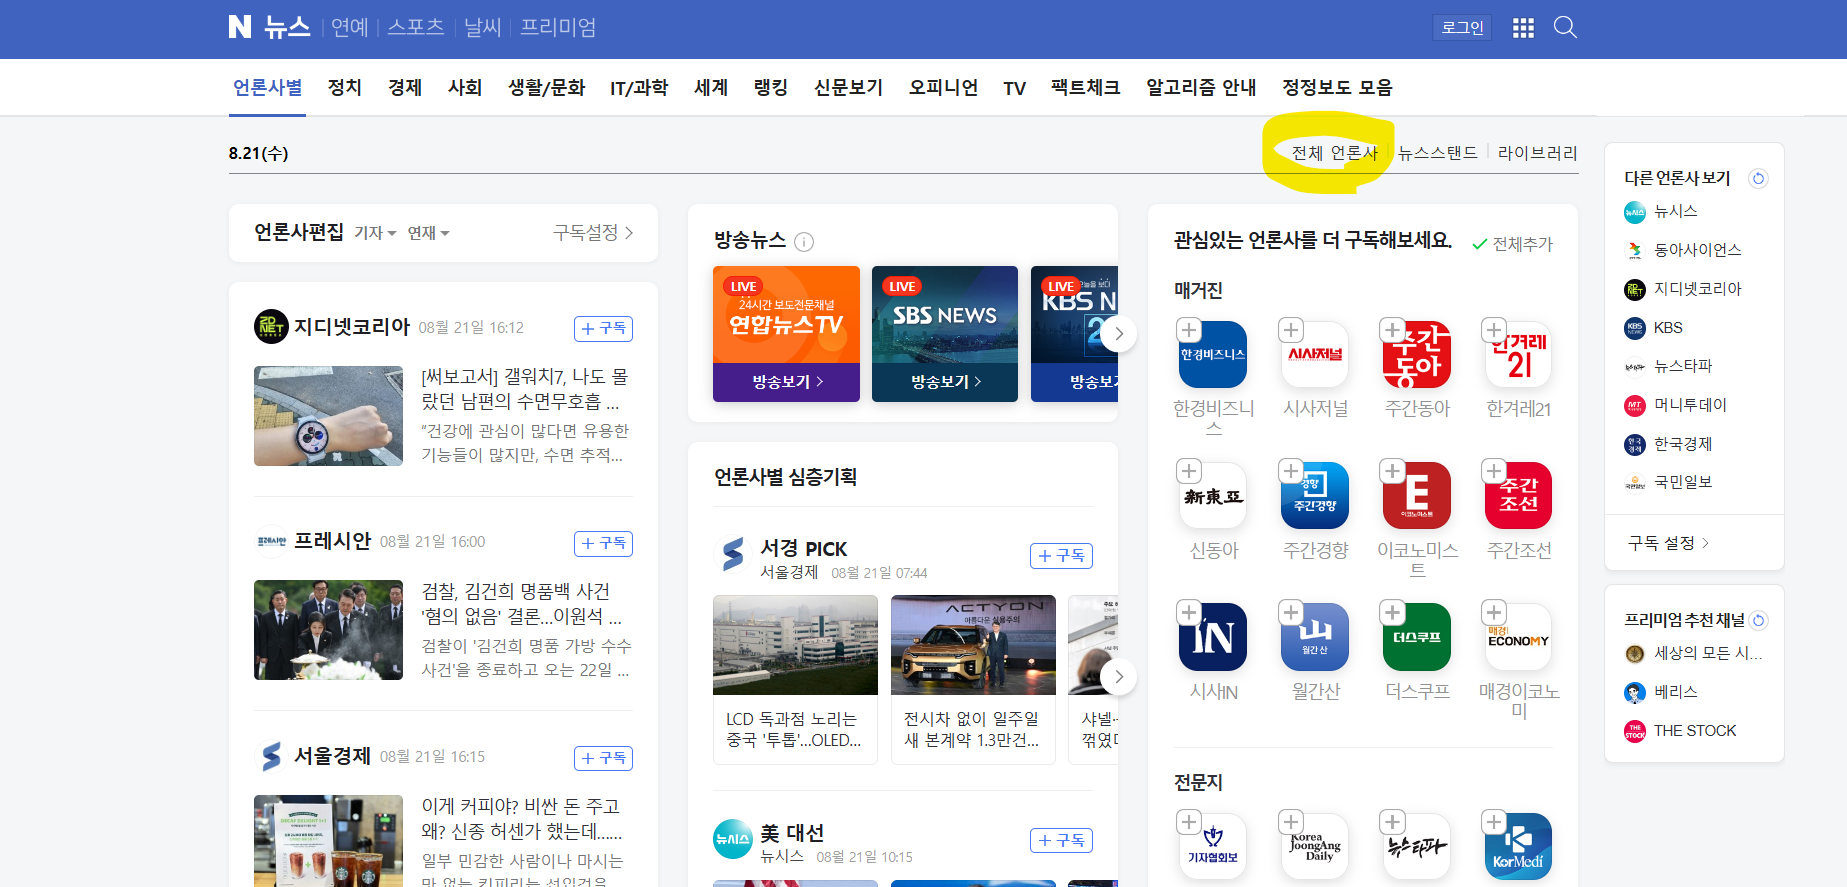1847x887 pixels.
Task: Open the LCD 독과점 article thumbnail
Action: [795, 645]
